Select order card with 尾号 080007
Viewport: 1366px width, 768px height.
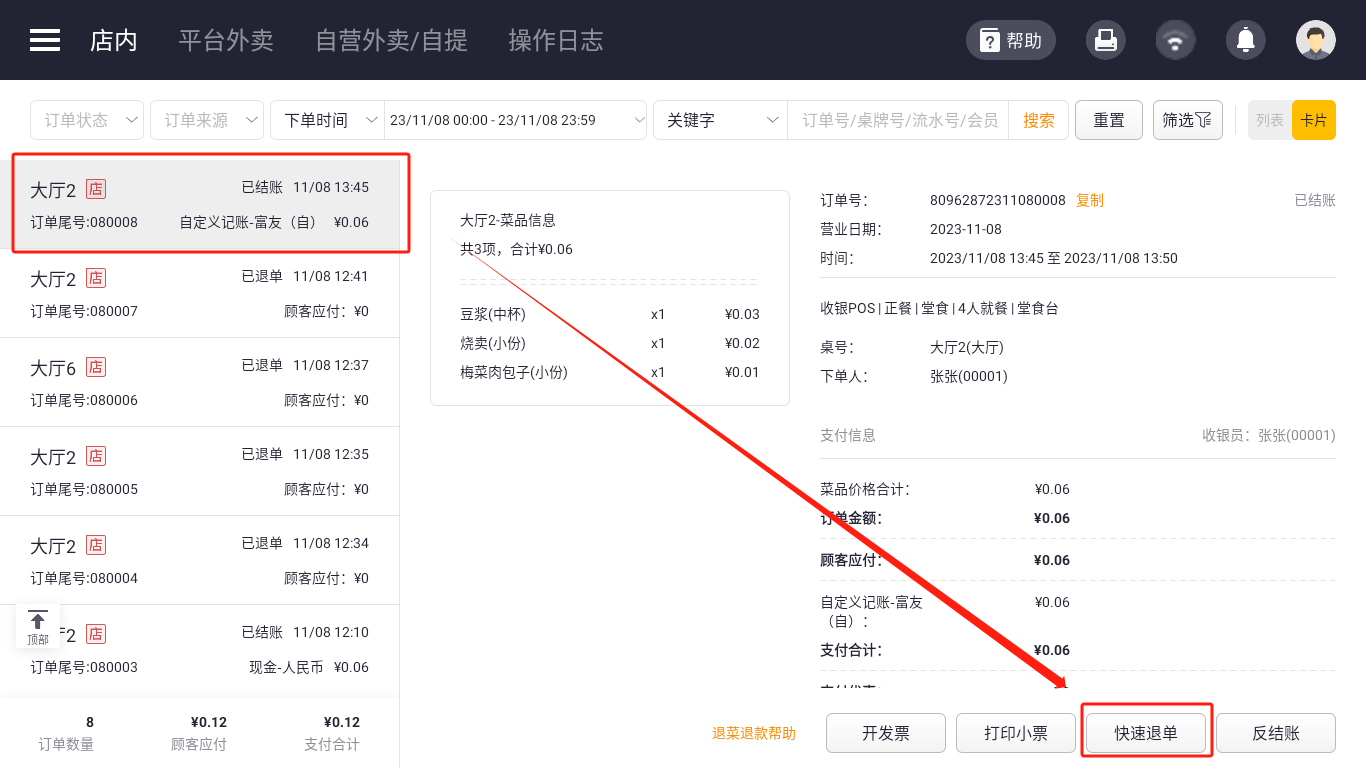click(200, 293)
